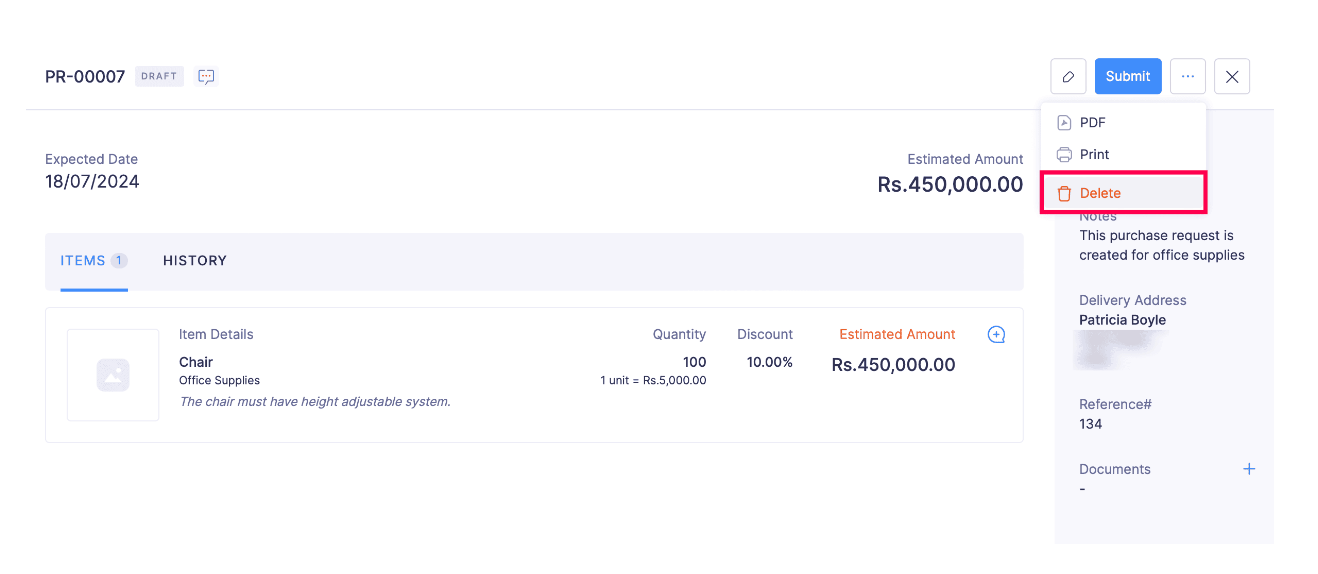Screen dimensions: 1318x574
Task: Select the Print menu option
Action: (x=1095, y=155)
